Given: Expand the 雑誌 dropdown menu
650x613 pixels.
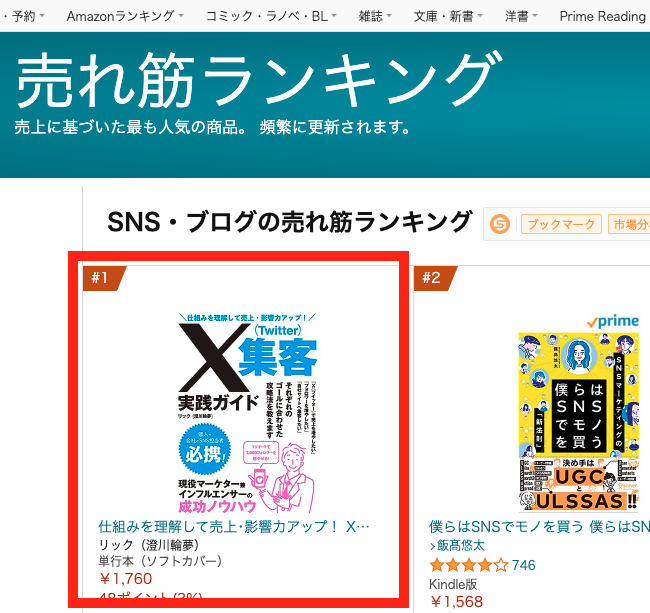Looking at the screenshot, I should coord(375,16).
